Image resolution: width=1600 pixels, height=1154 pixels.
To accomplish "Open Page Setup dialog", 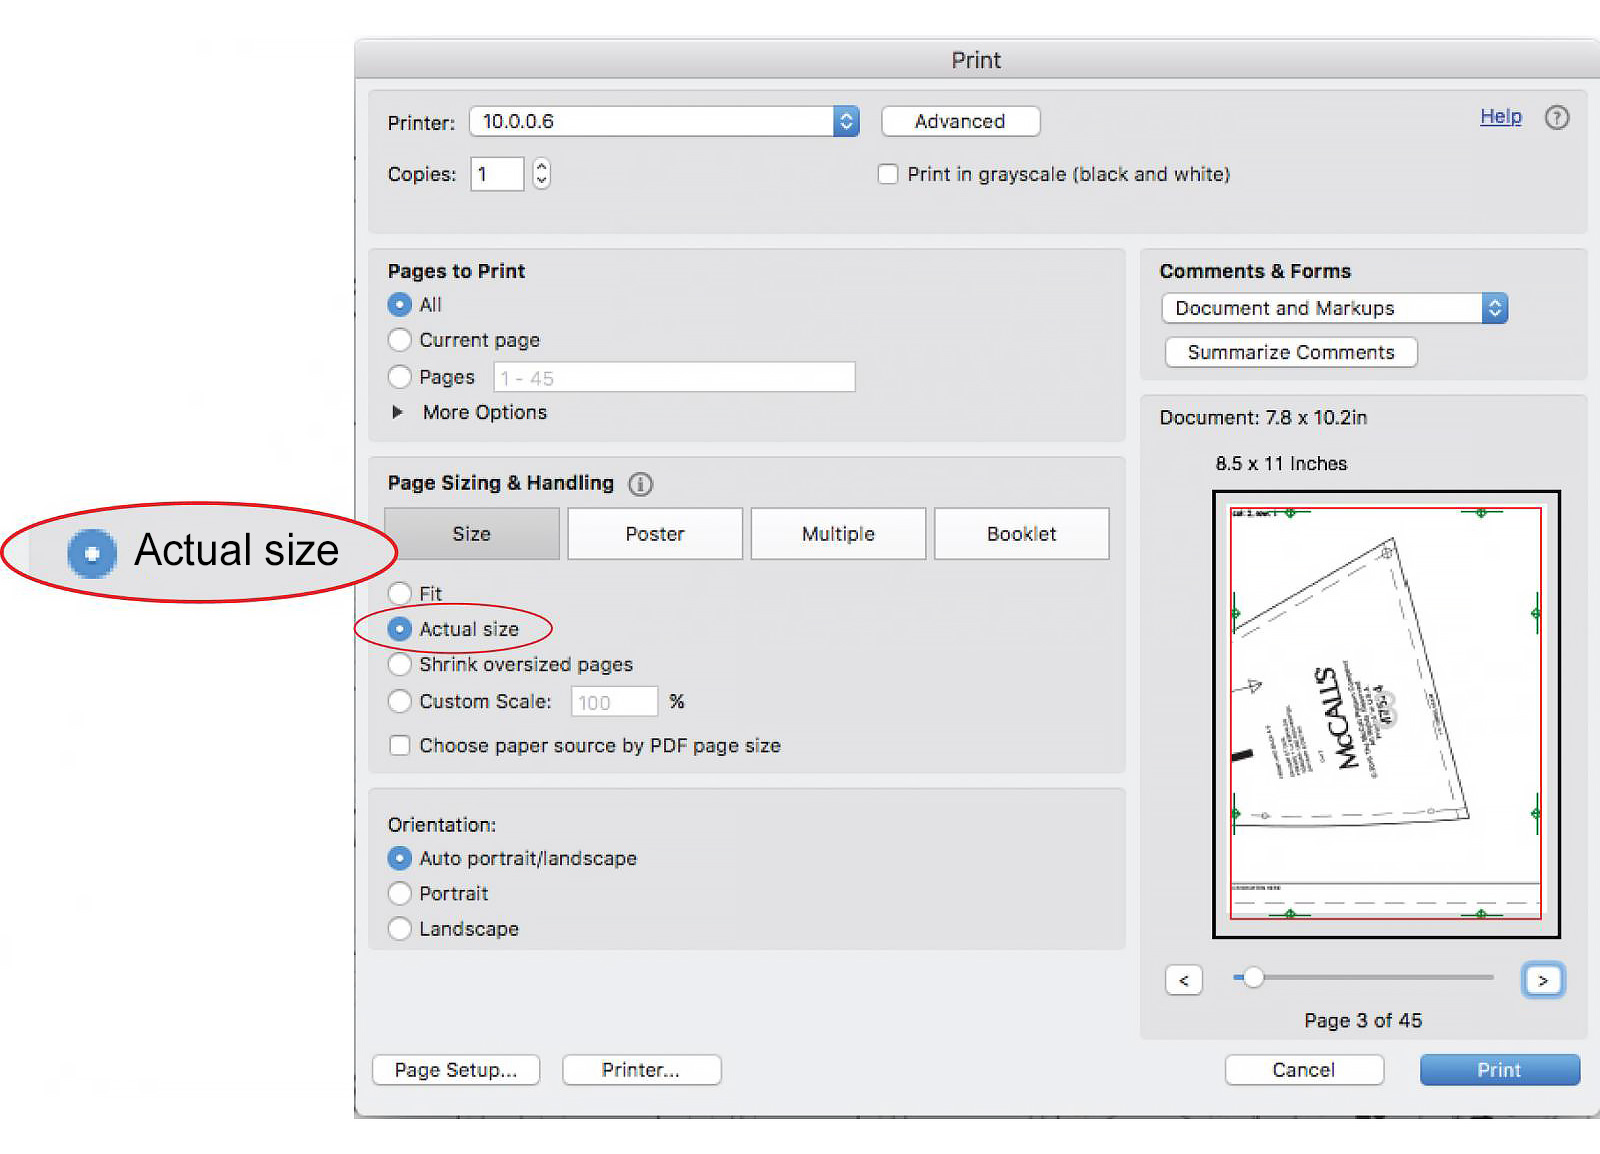I will point(456,1070).
